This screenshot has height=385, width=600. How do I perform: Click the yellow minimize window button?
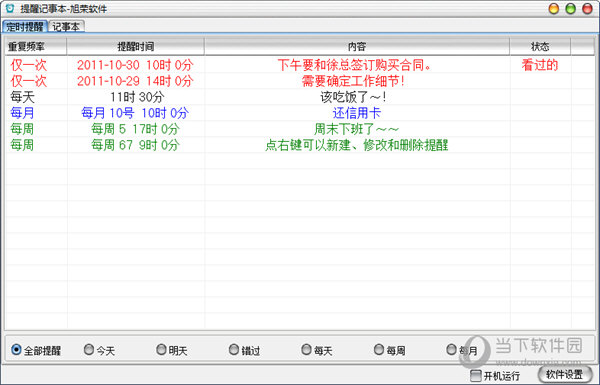554,8
